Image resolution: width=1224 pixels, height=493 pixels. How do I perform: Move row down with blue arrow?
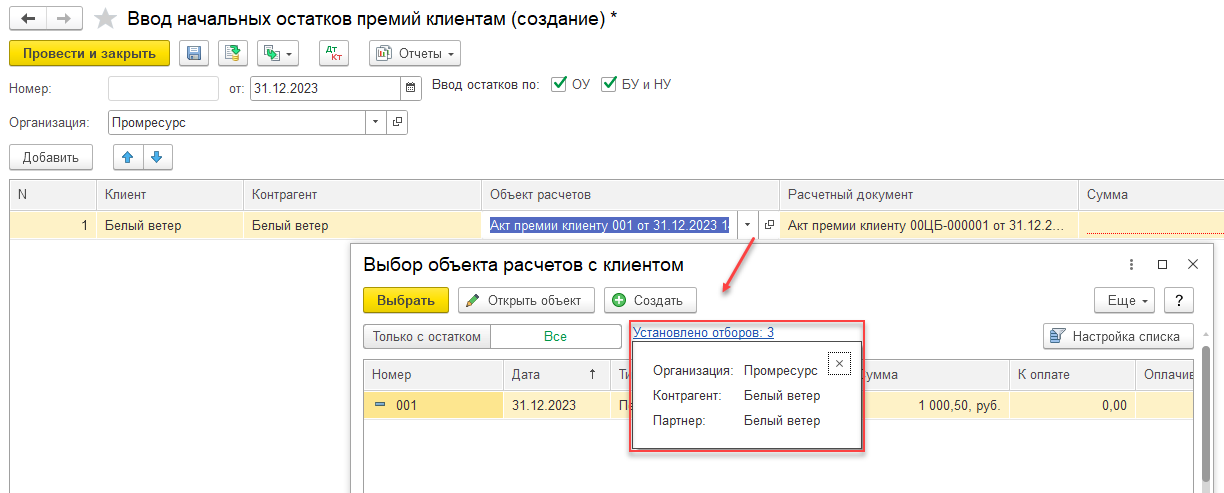tap(158, 157)
